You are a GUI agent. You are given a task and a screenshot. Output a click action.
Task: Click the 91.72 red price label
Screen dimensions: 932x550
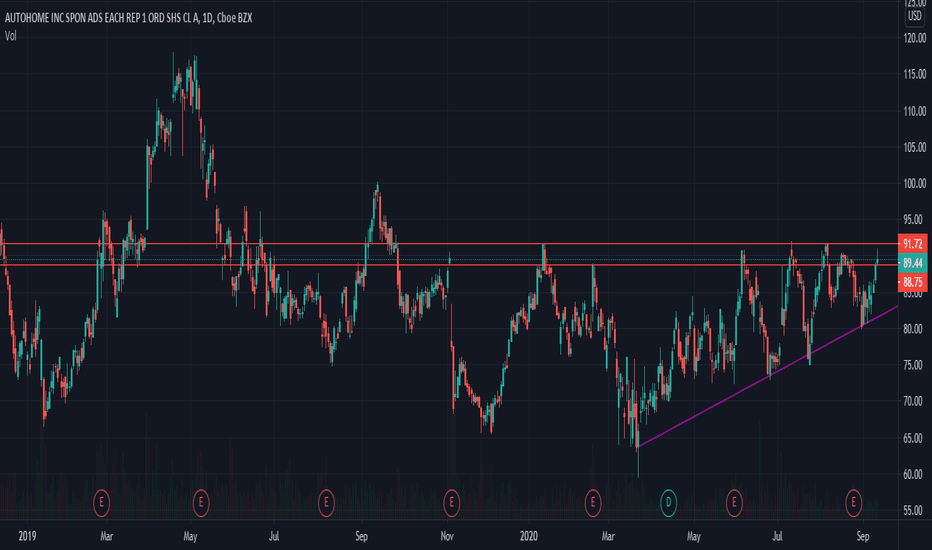pyautogui.click(x=912, y=244)
